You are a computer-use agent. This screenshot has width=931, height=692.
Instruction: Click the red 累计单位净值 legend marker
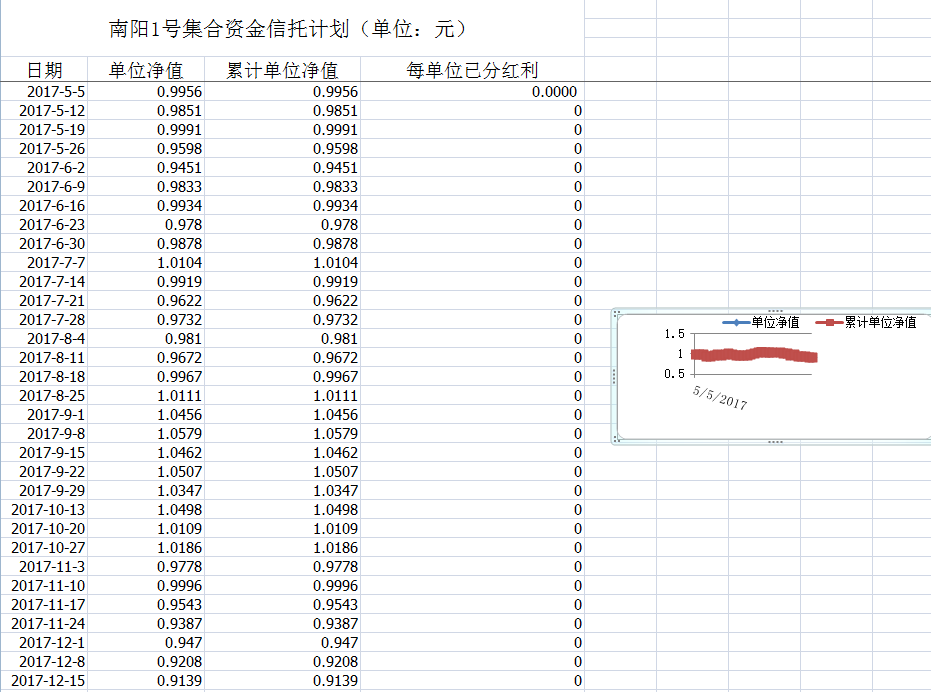pyautogui.click(x=830, y=322)
